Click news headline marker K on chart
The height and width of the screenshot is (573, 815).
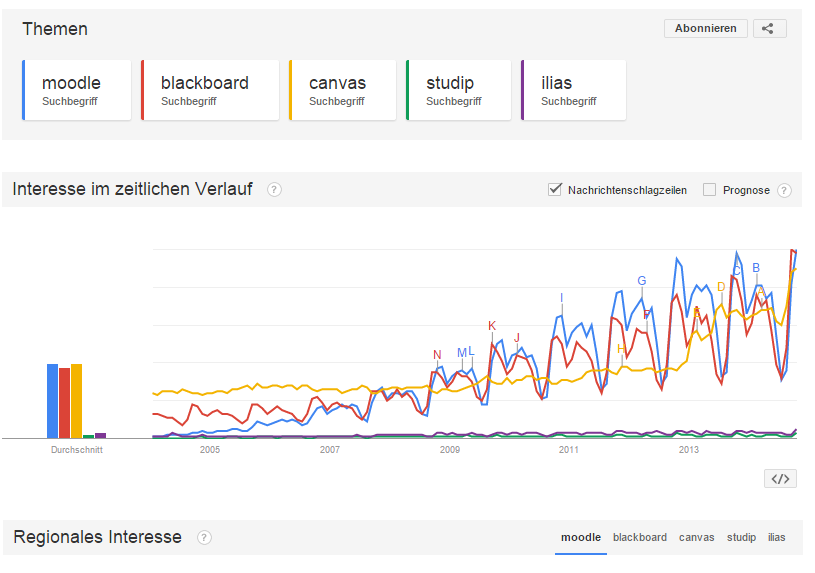(x=492, y=326)
